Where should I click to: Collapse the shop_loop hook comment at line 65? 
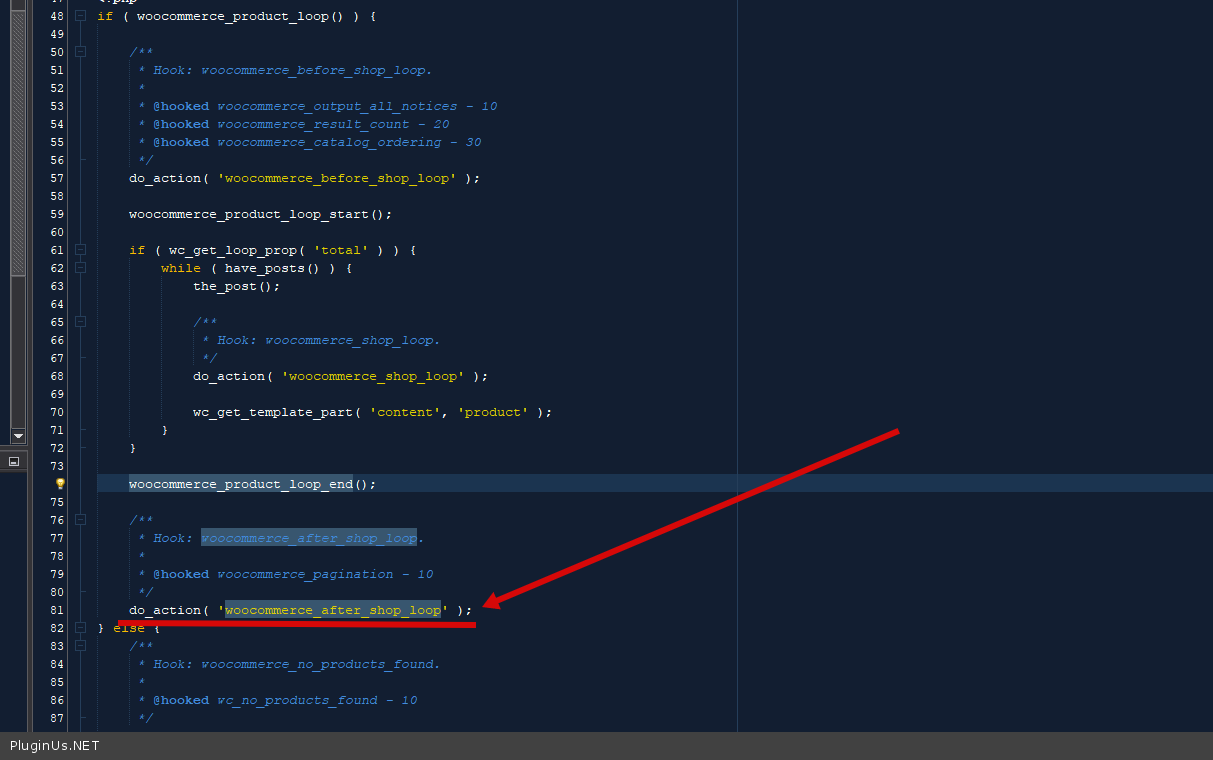[80, 322]
